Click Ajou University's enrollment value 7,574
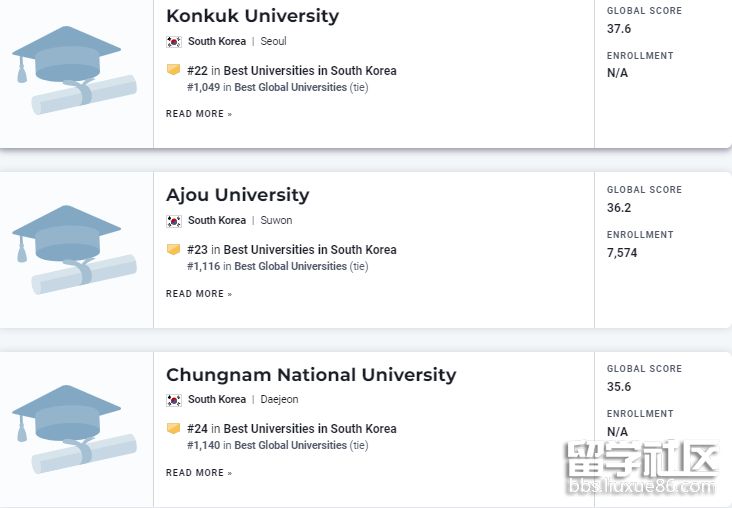This screenshot has height=508, width=732. [x=622, y=253]
